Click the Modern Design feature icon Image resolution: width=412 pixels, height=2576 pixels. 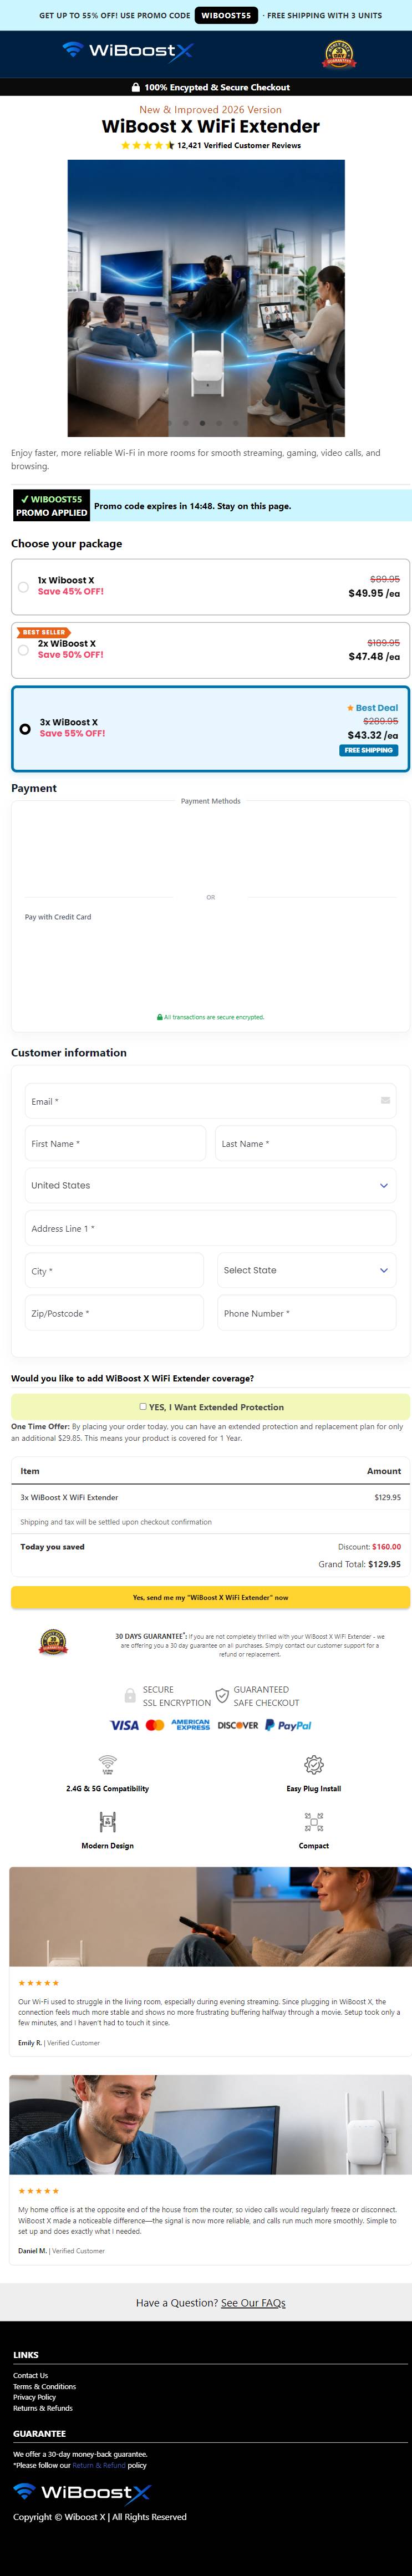107,1822
